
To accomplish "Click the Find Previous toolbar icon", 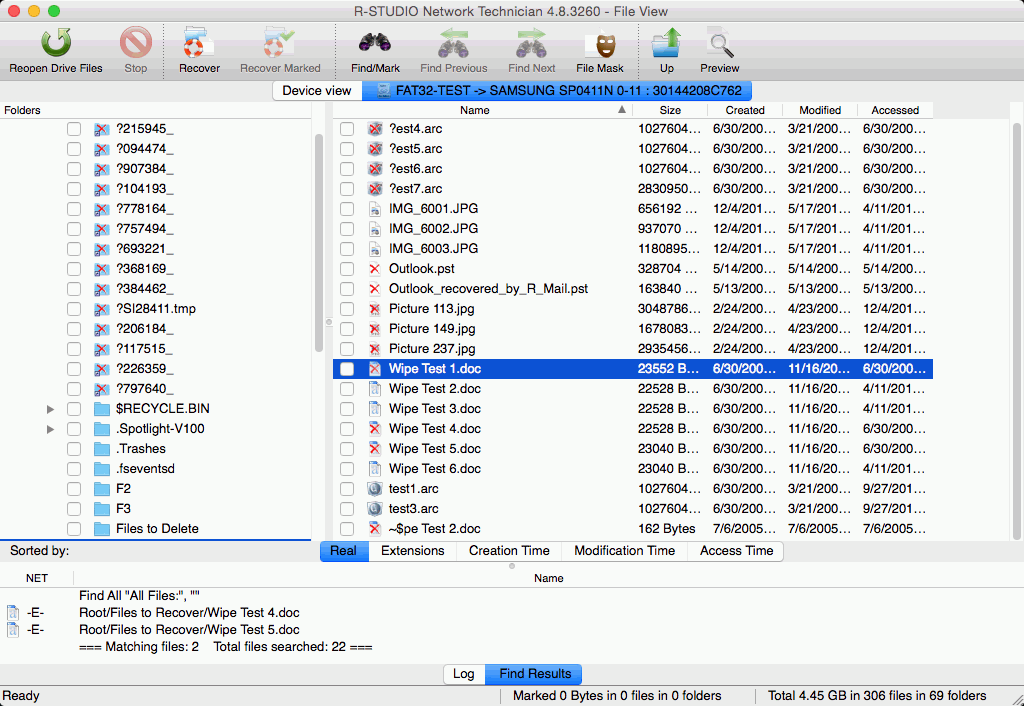I will pos(453,43).
